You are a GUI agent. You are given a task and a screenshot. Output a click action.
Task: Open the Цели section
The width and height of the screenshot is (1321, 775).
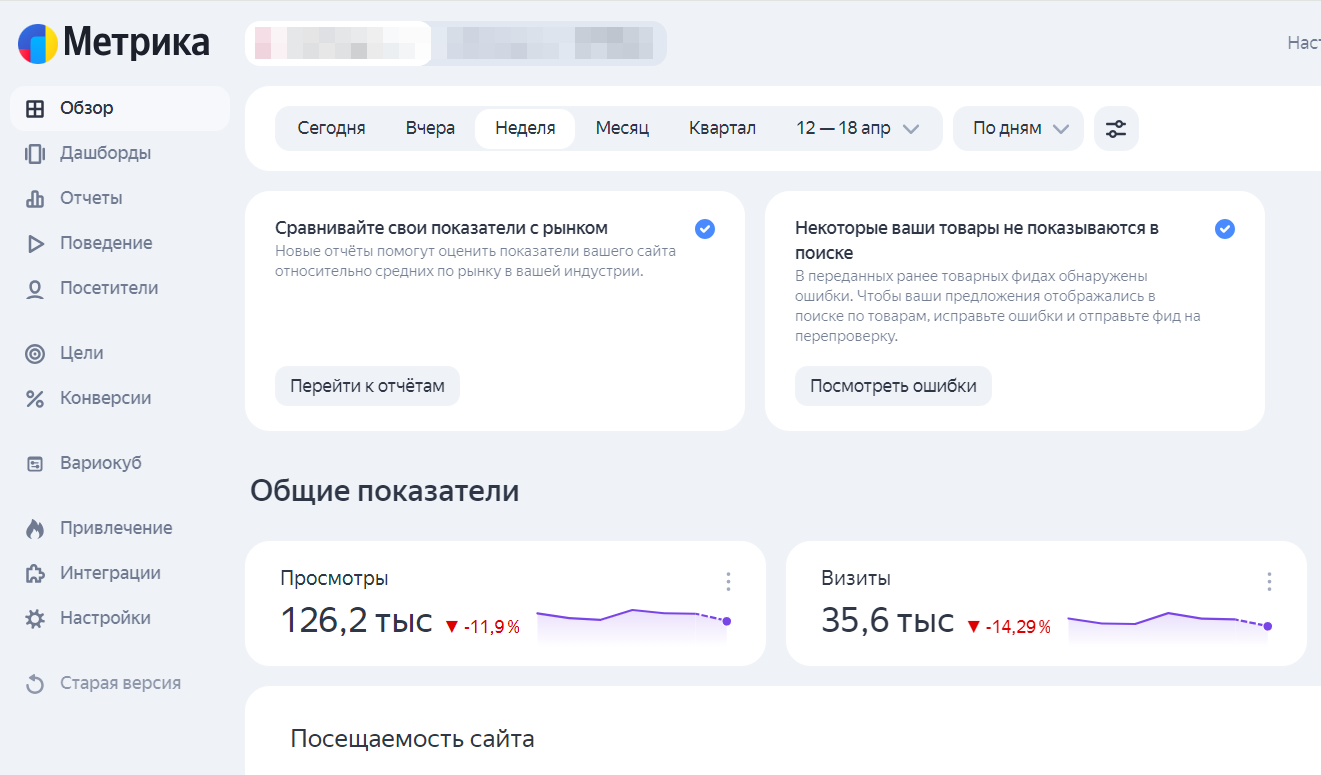click(x=85, y=352)
